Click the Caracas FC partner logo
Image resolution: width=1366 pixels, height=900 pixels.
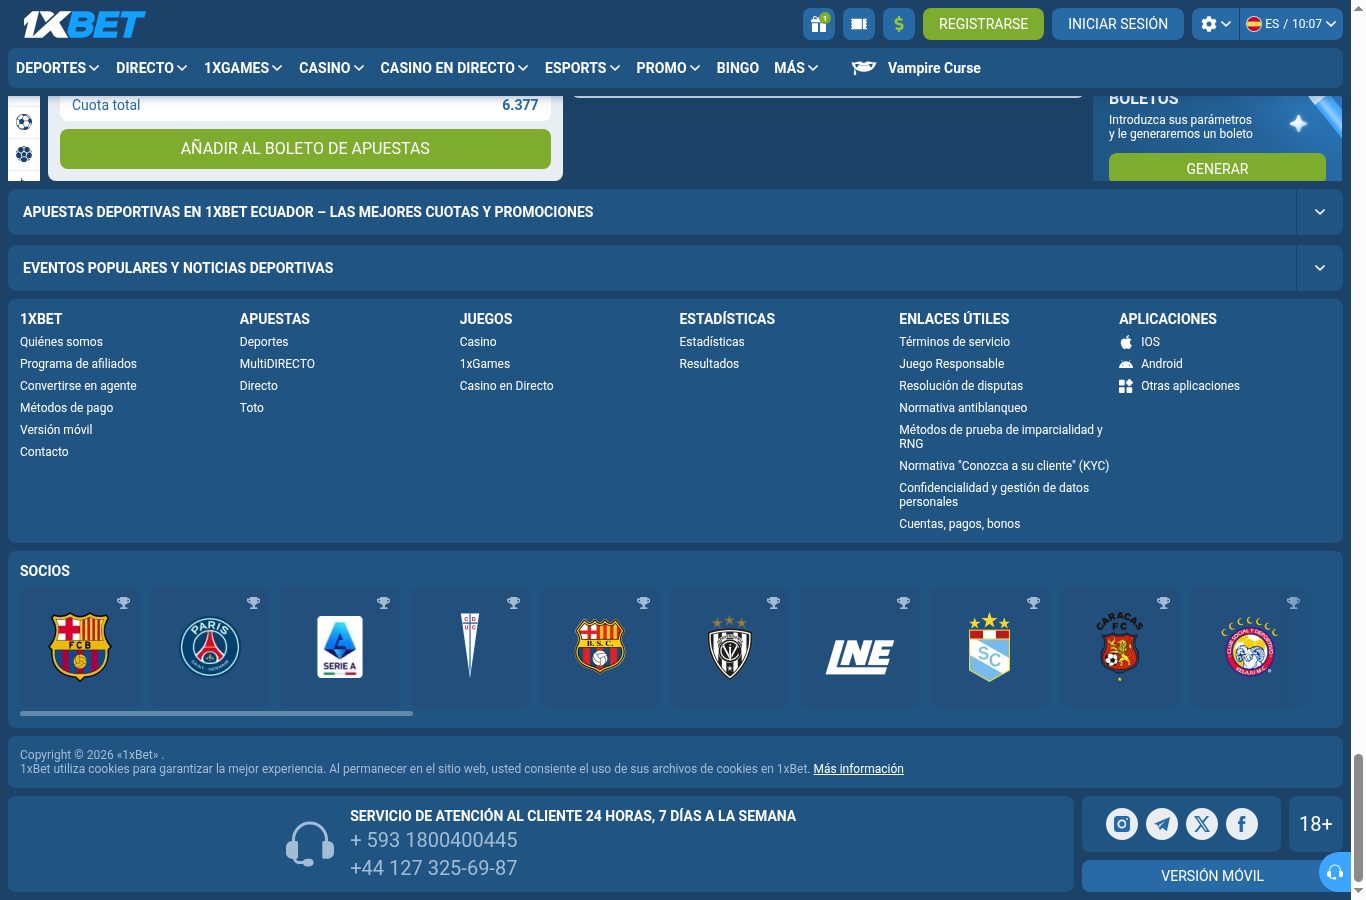(x=1120, y=647)
